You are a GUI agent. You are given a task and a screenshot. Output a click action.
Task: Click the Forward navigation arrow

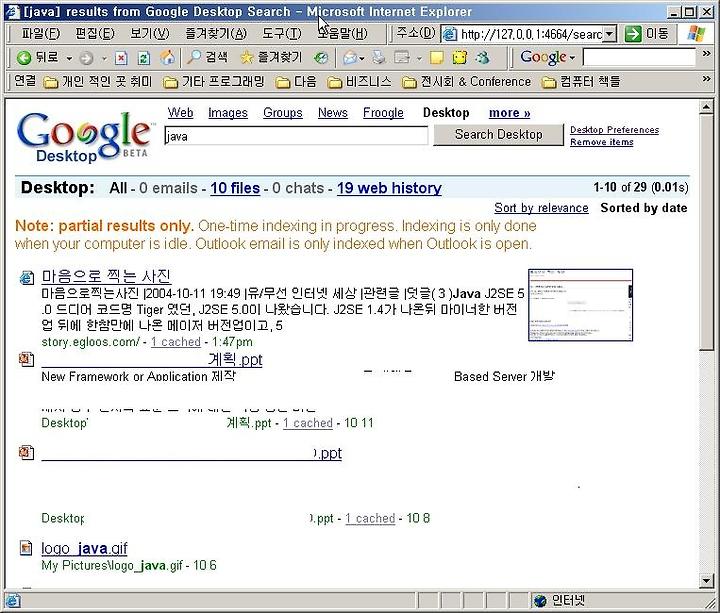coord(86,58)
